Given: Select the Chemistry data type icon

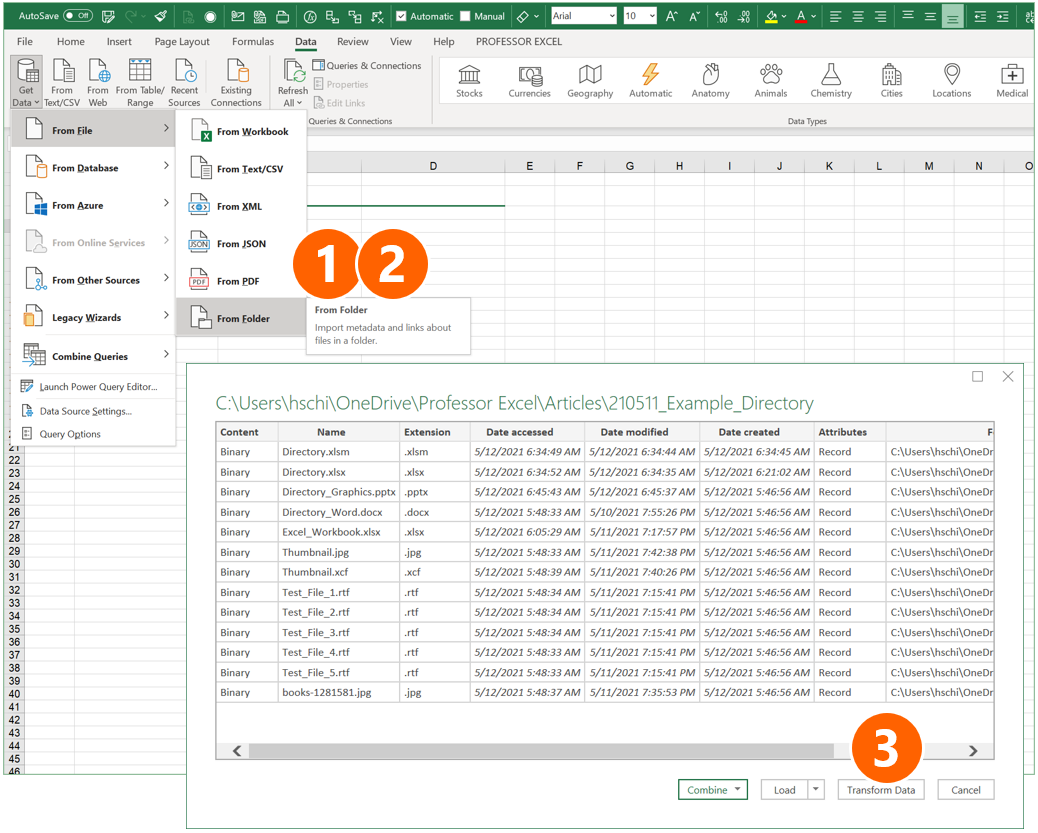Looking at the screenshot, I should [831, 80].
